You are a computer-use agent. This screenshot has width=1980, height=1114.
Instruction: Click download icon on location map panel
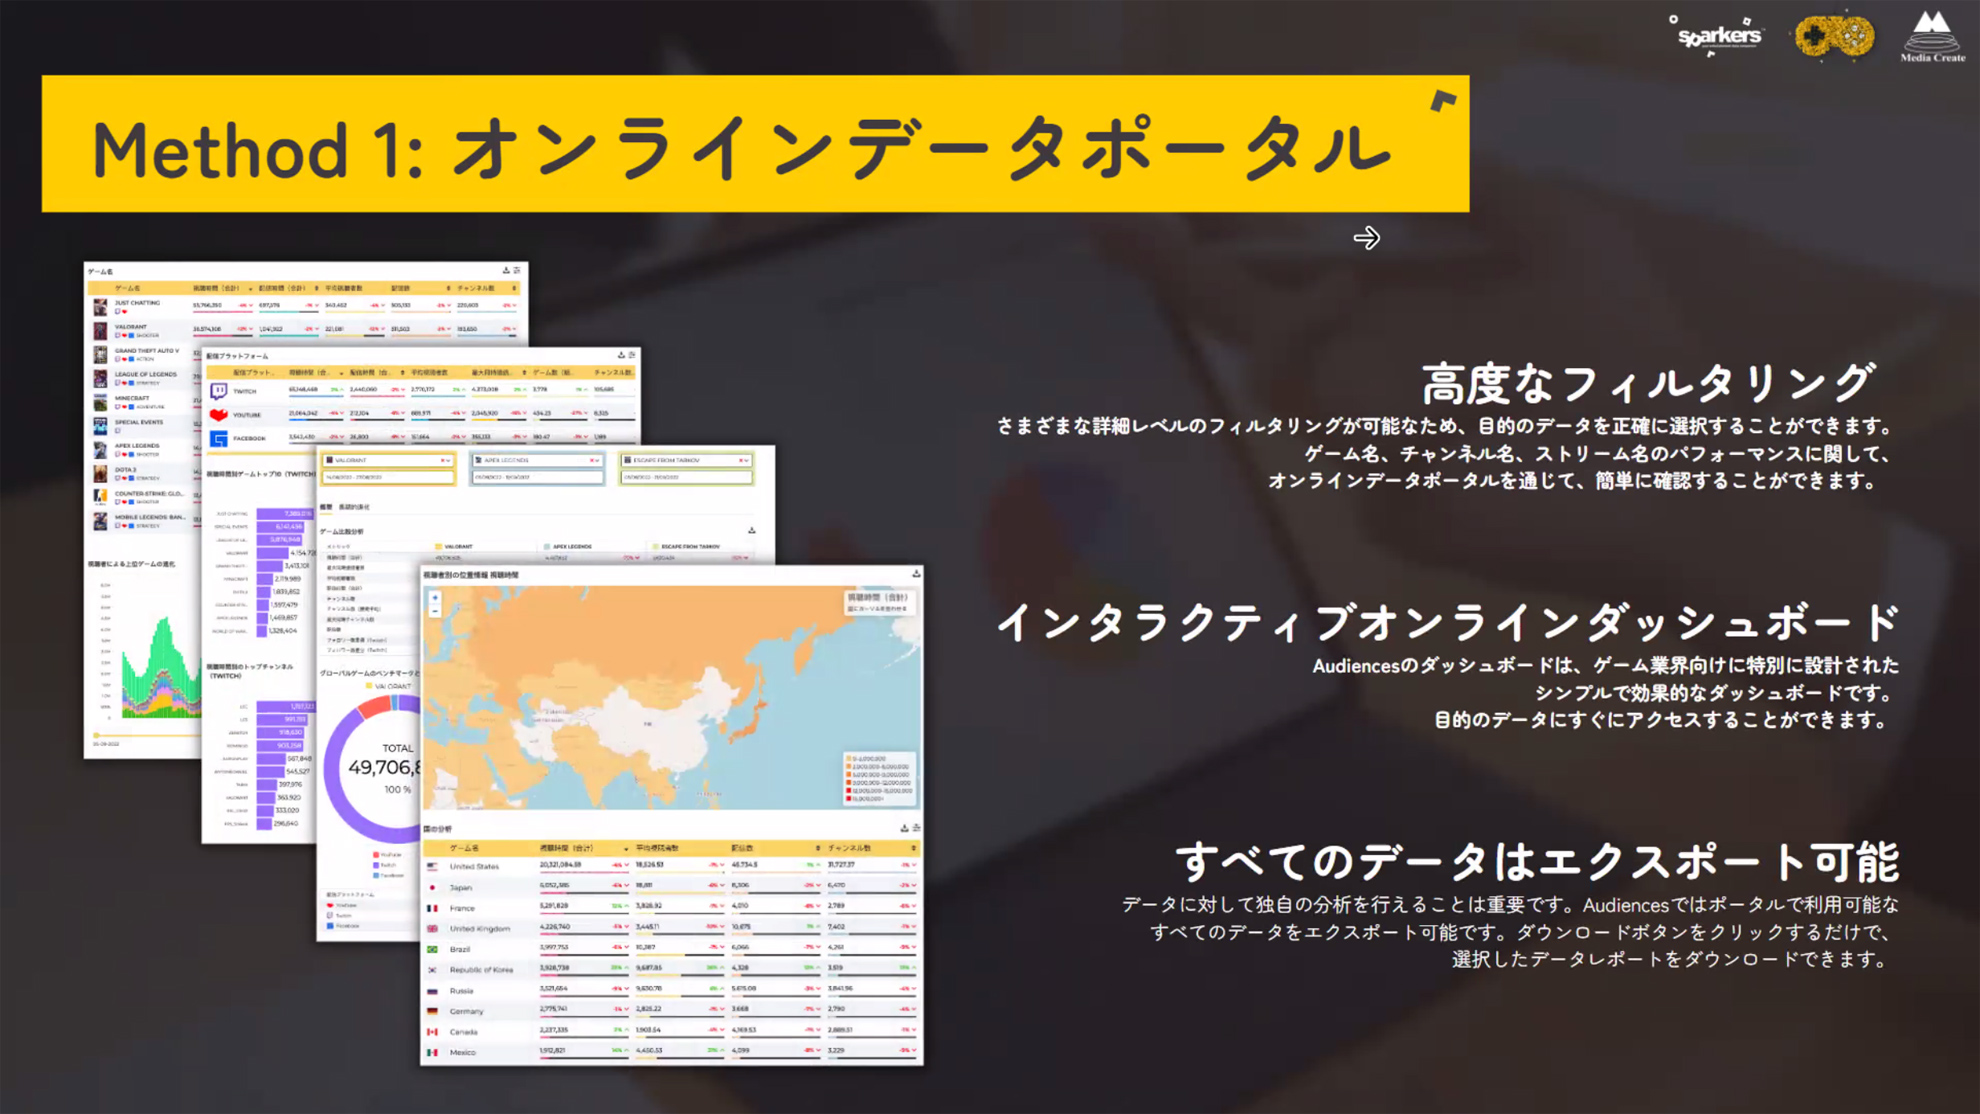coord(915,574)
